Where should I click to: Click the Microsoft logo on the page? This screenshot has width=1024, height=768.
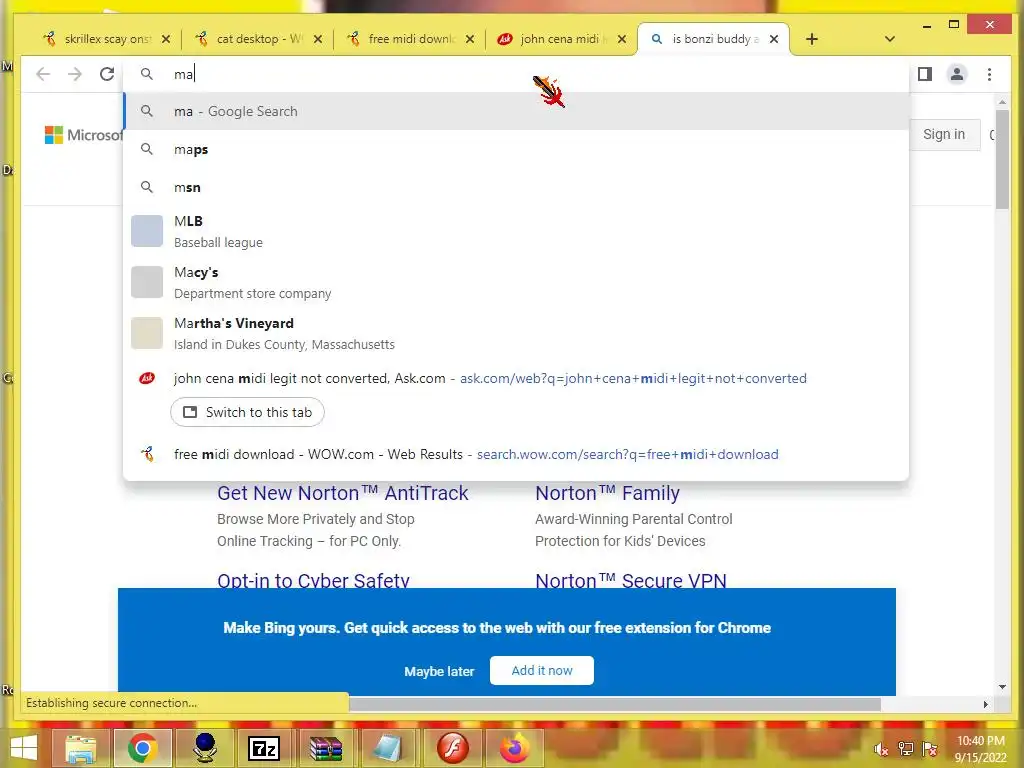coord(83,135)
